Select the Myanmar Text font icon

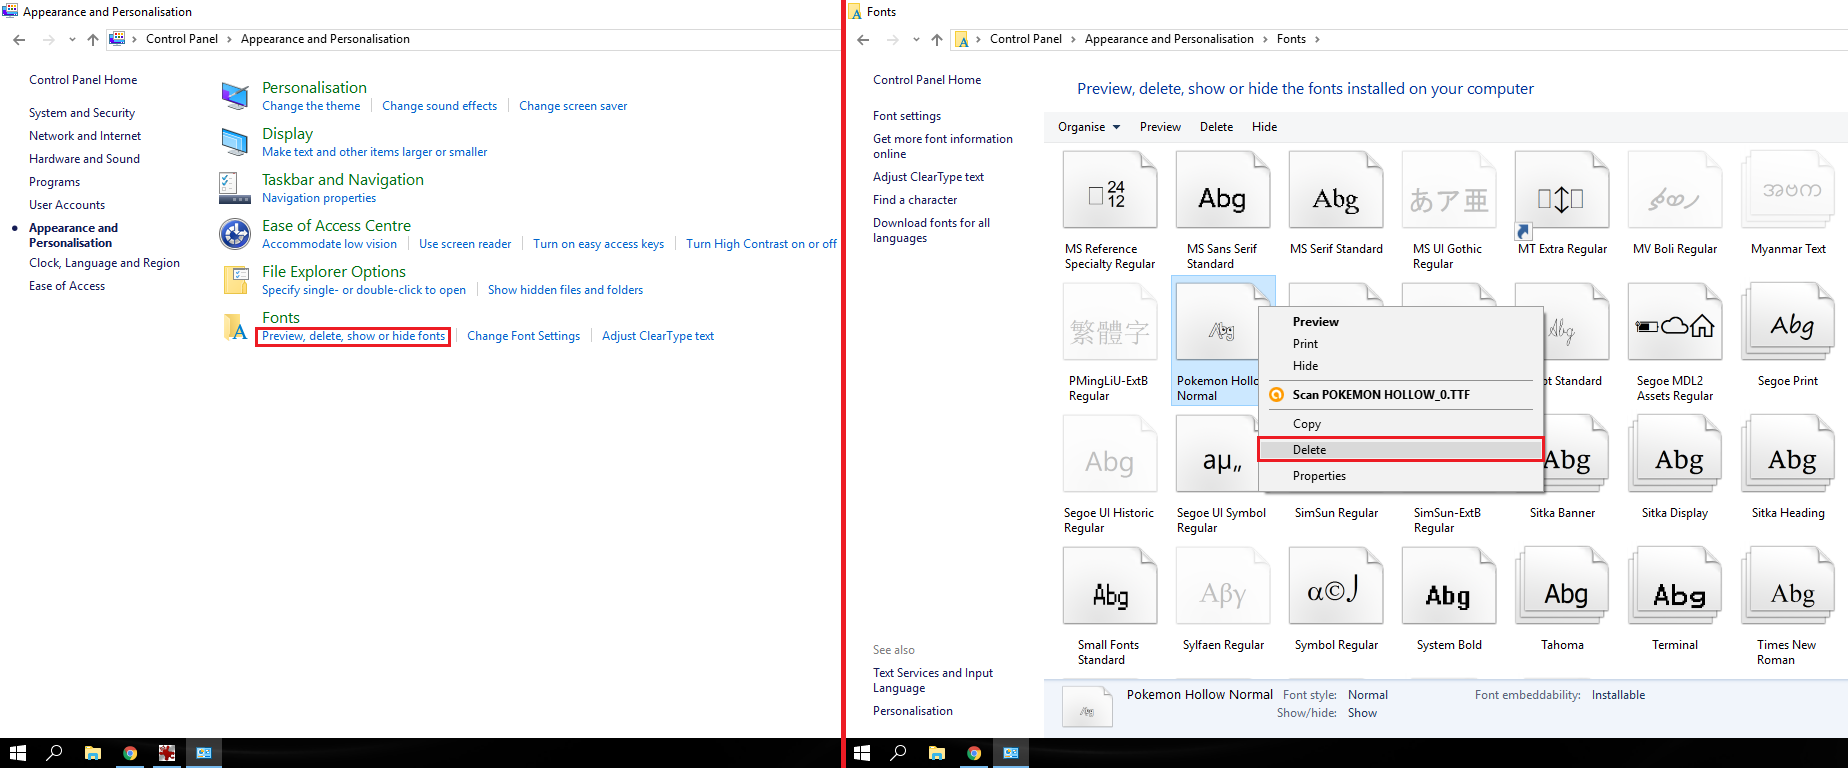pos(1788,190)
